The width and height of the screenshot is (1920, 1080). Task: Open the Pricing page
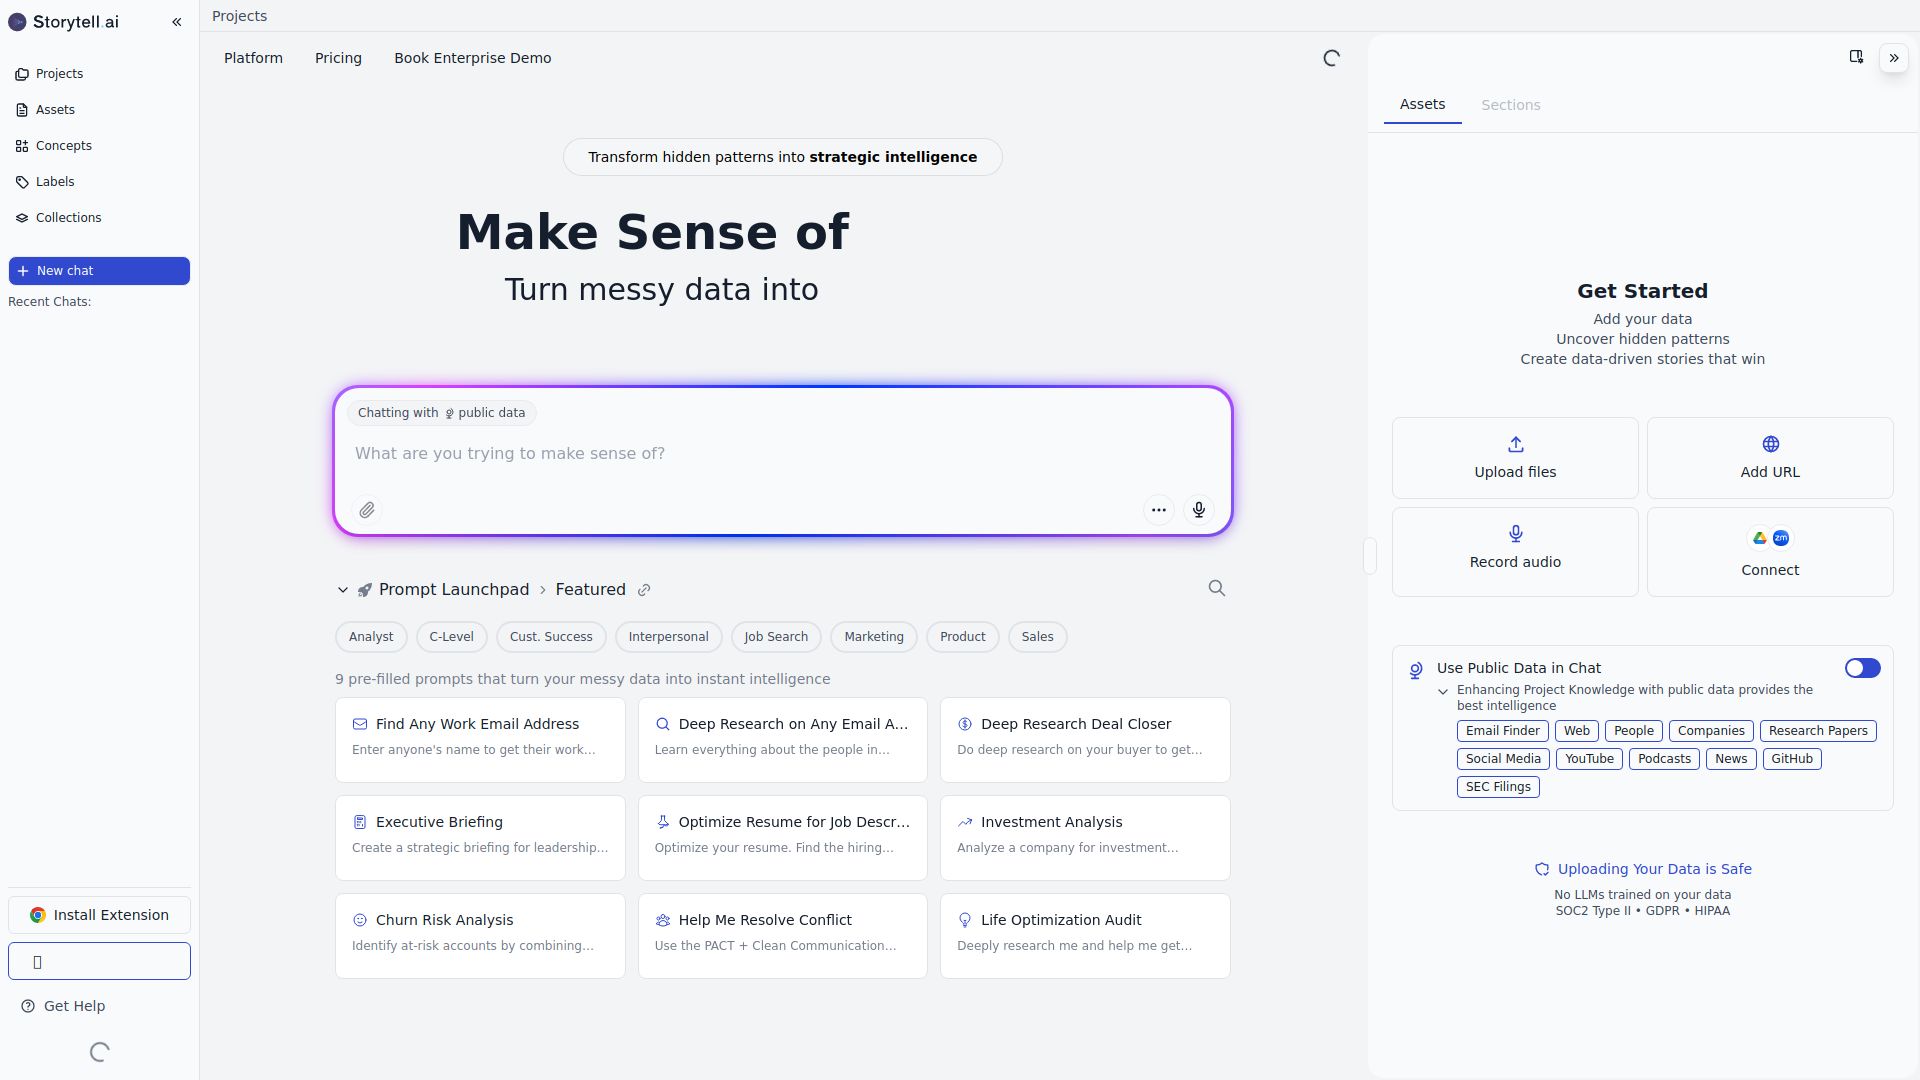click(x=338, y=58)
